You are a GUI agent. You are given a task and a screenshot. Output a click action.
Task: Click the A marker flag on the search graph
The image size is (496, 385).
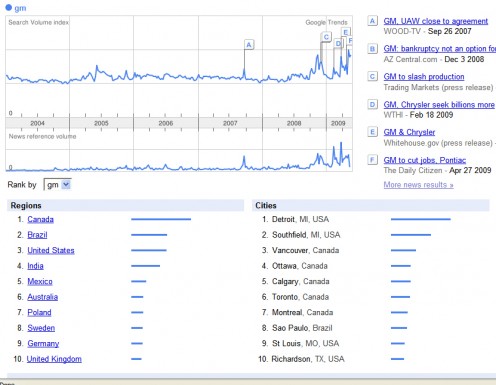click(249, 45)
